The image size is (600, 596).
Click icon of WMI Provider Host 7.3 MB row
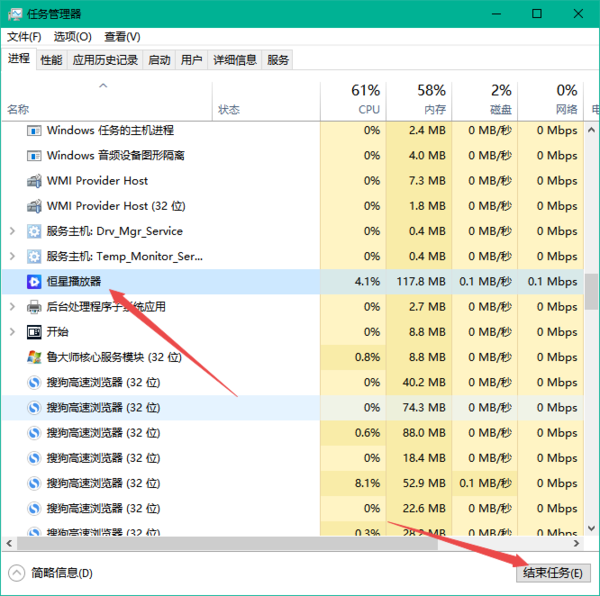point(34,181)
